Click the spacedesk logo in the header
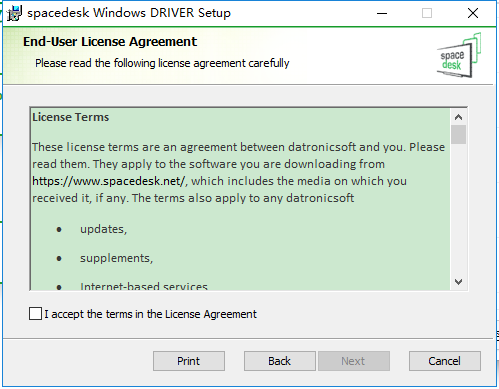Viewport: 499px width, 389px height. (x=459, y=55)
